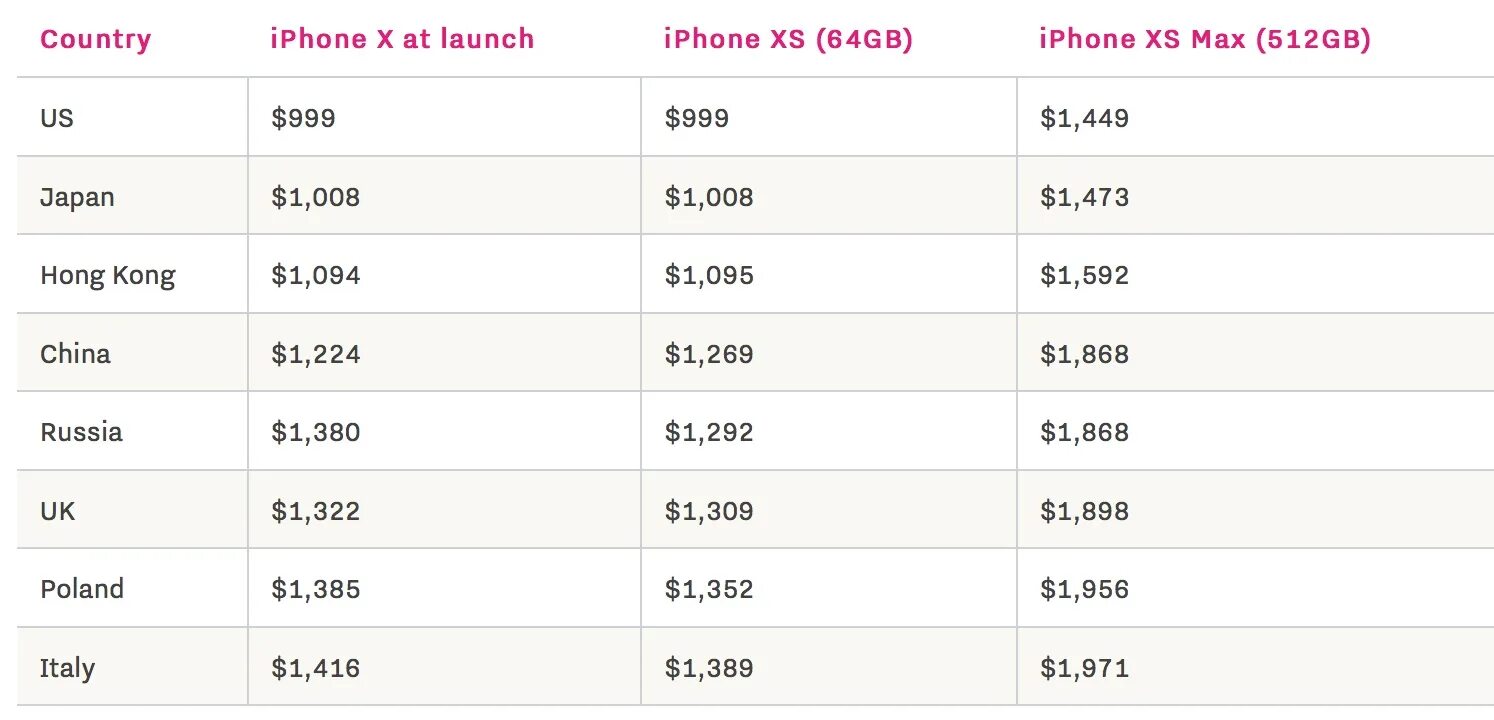Select the $1,898 UK XS Max price
Viewport: 1494px width, 720px height.
(x=1084, y=511)
